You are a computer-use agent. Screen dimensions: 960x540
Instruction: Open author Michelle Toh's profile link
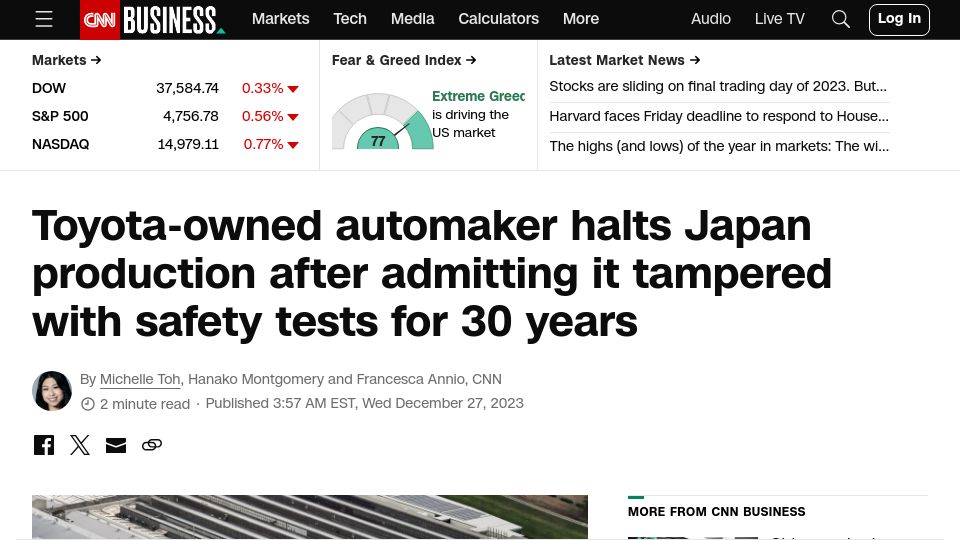click(140, 380)
